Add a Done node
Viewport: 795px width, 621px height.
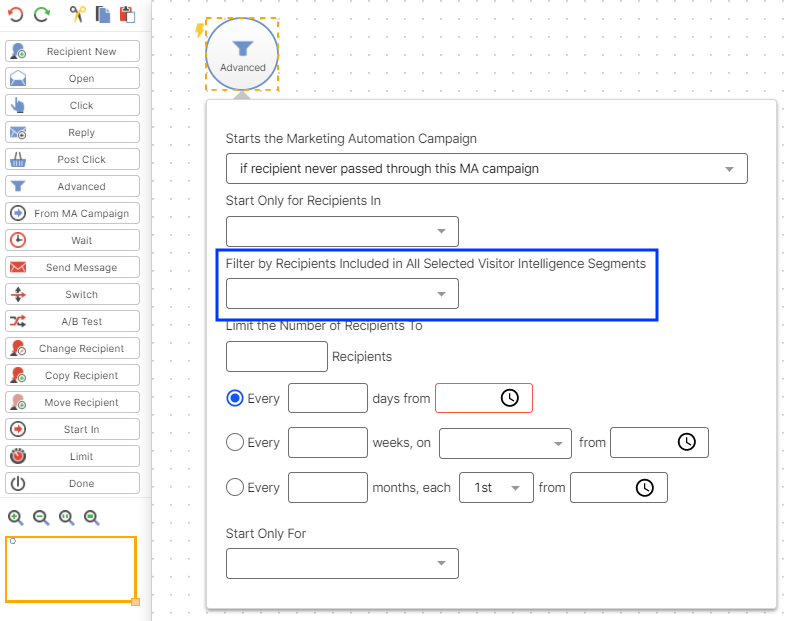coord(73,483)
